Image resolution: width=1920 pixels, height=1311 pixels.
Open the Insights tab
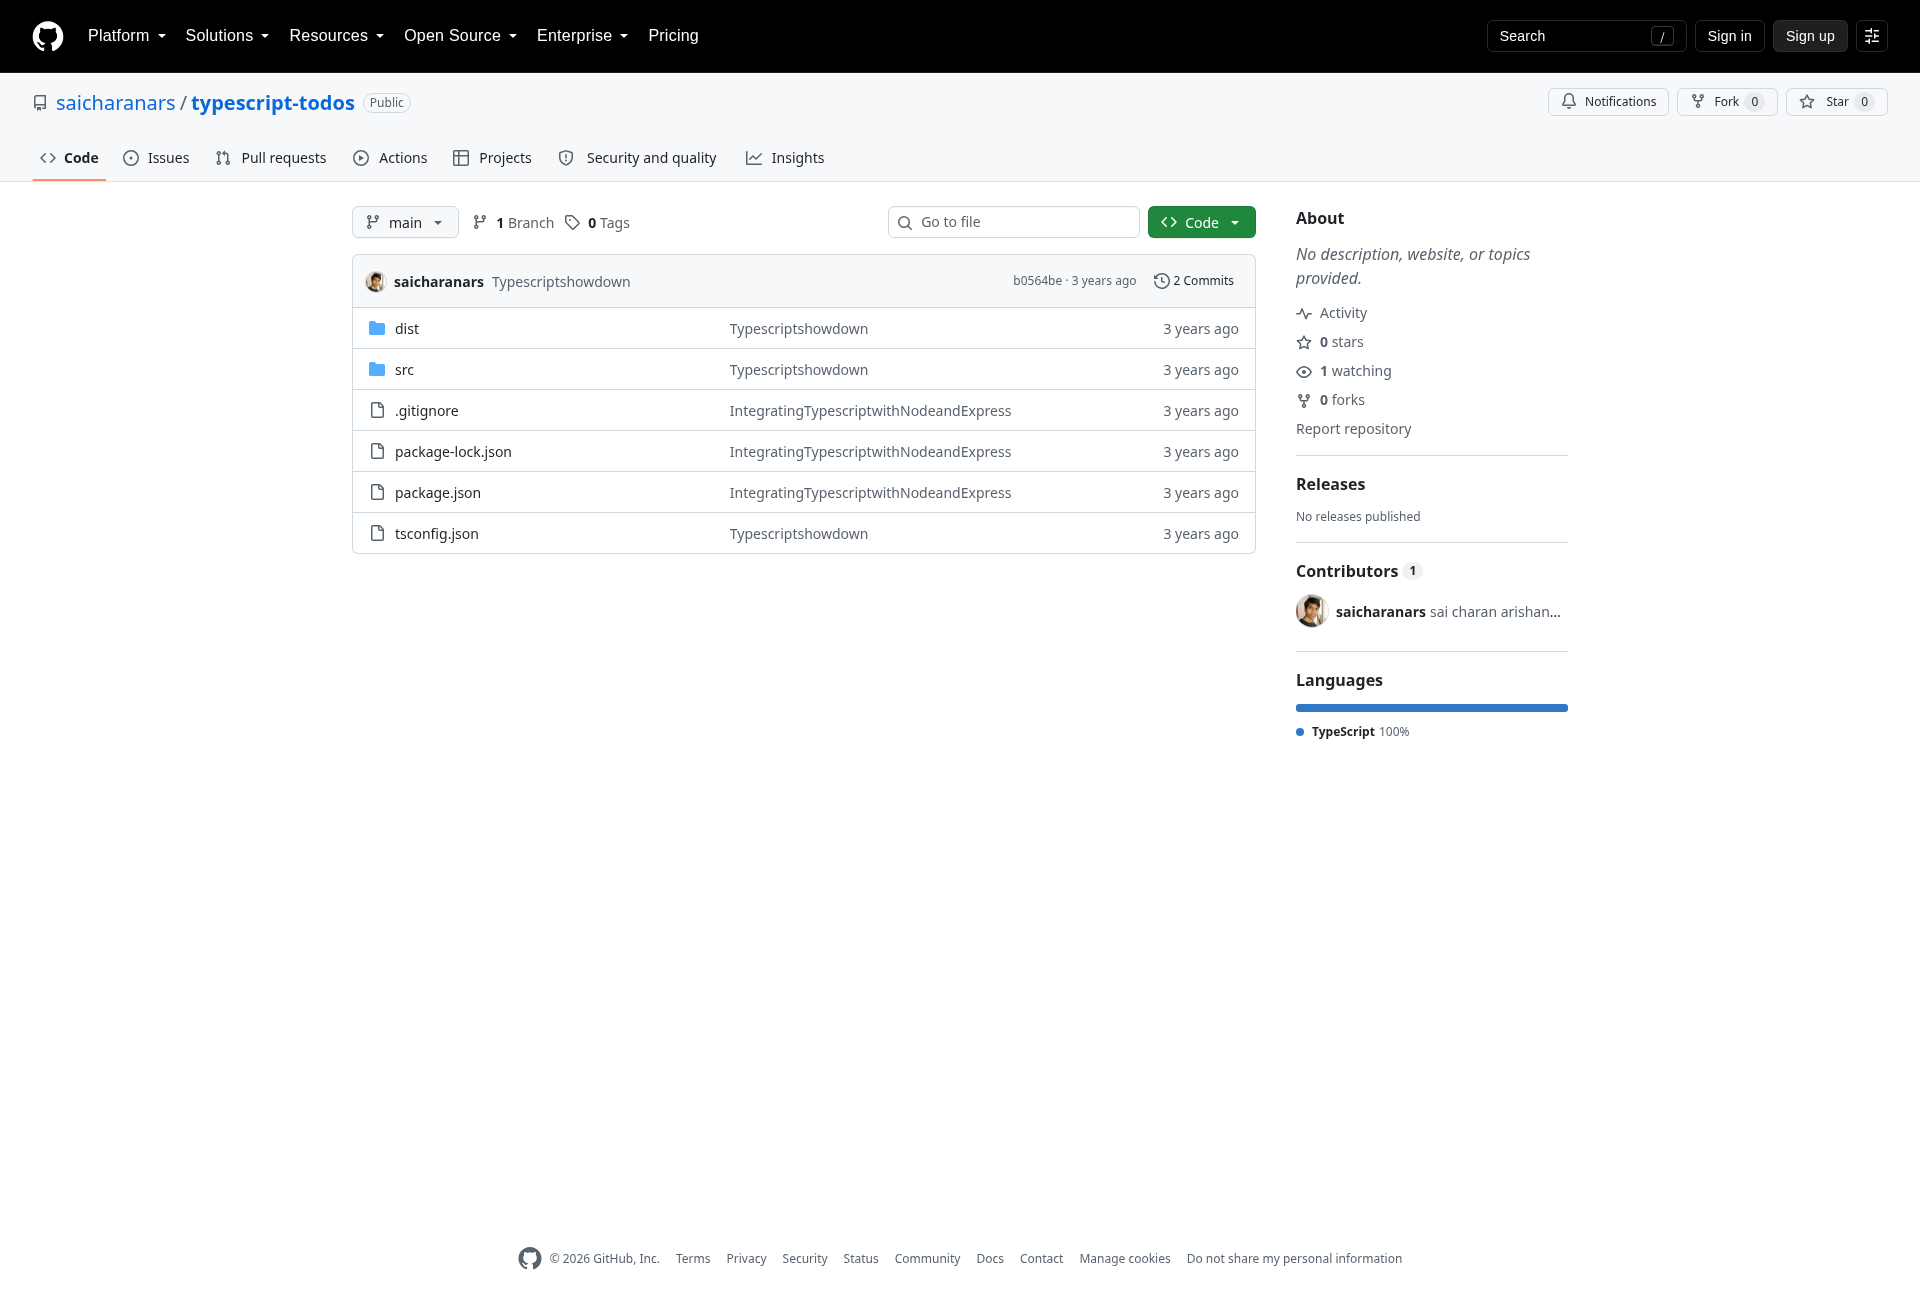tap(785, 158)
